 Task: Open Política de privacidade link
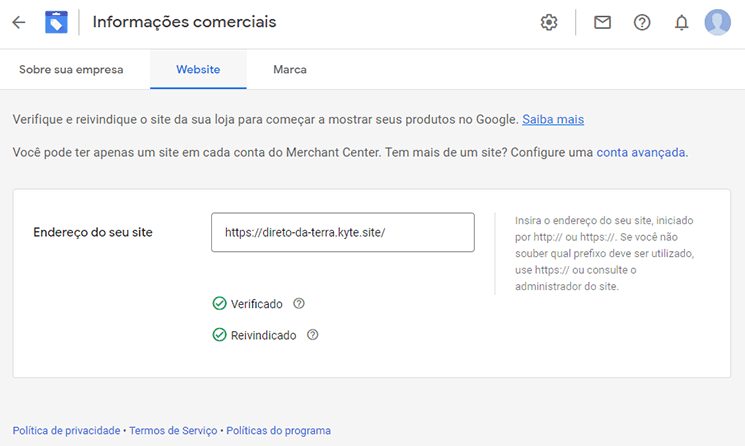[66, 430]
